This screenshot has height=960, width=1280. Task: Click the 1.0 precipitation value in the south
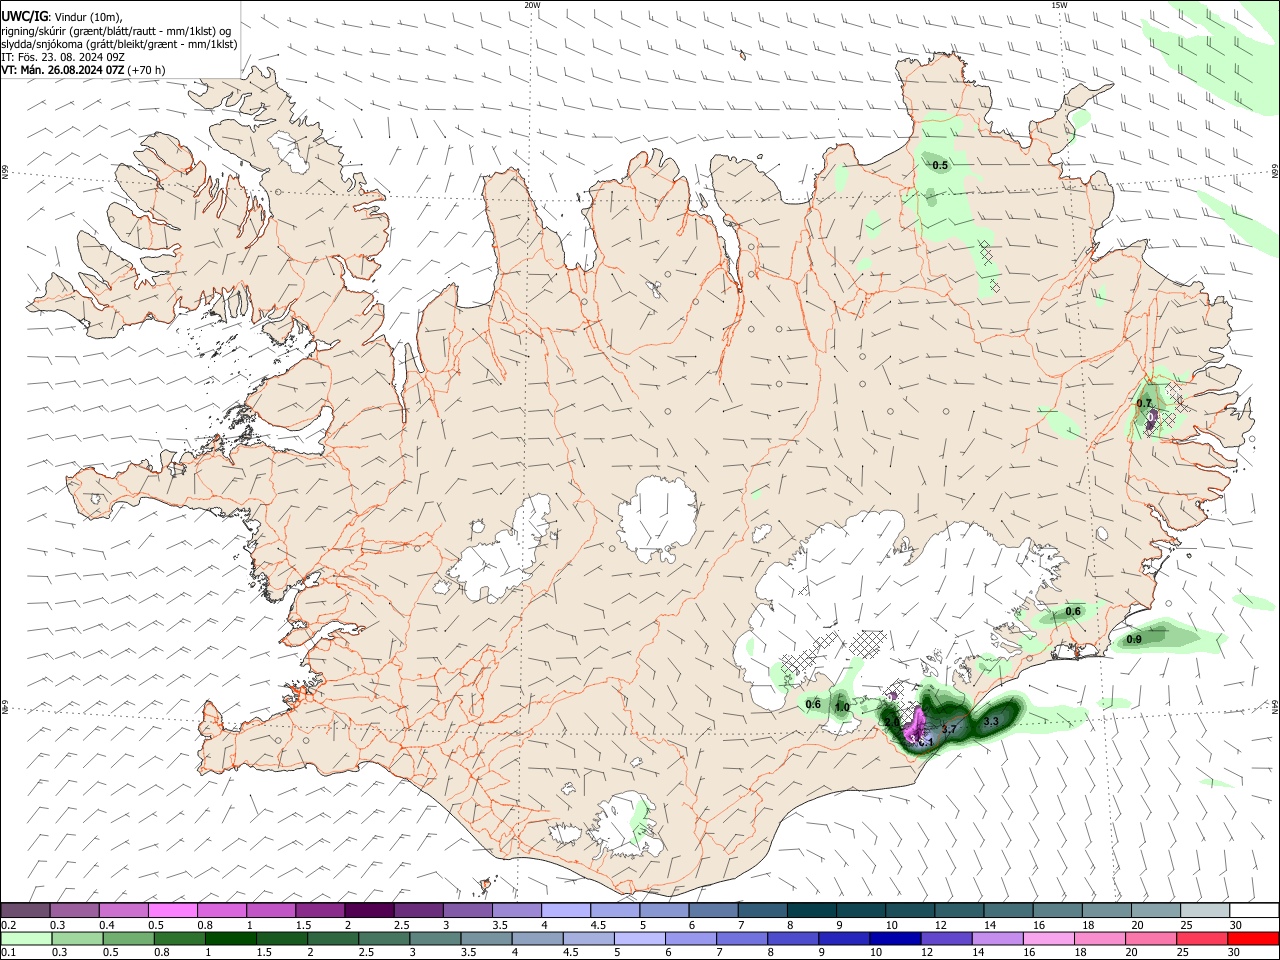[x=842, y=707]
